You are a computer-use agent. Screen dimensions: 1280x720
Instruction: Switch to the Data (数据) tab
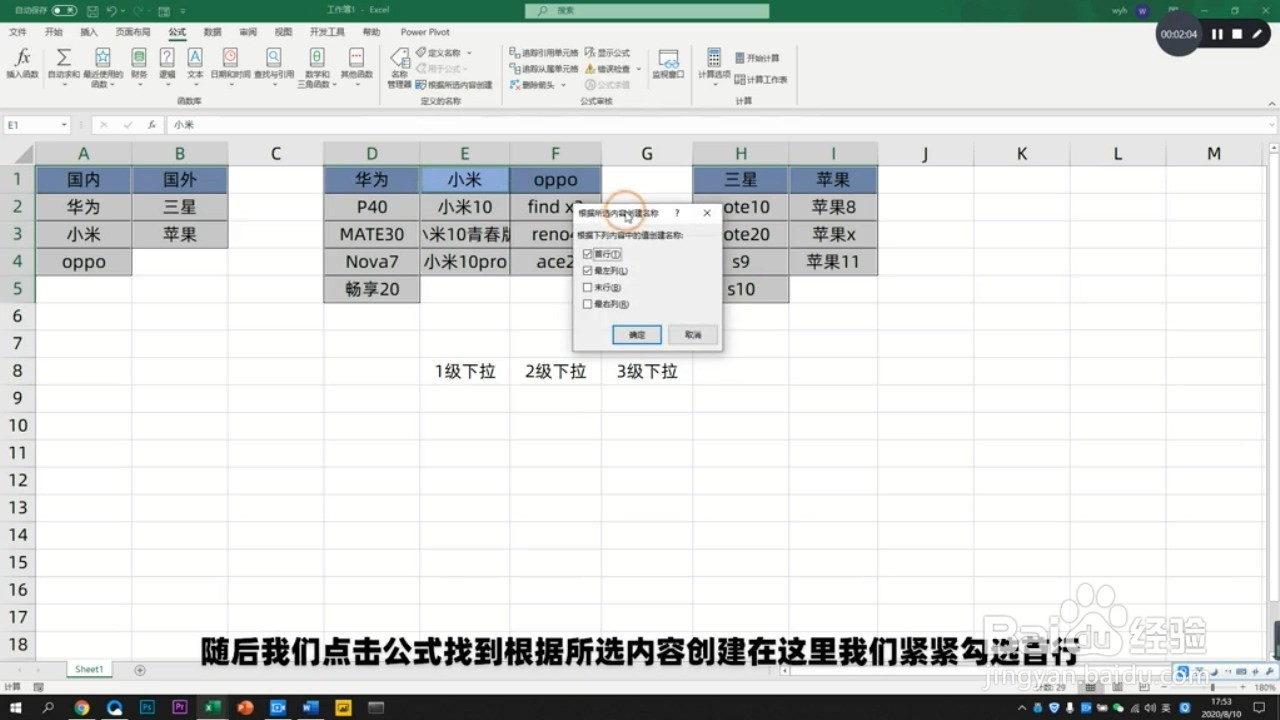(x=212, y=32)
